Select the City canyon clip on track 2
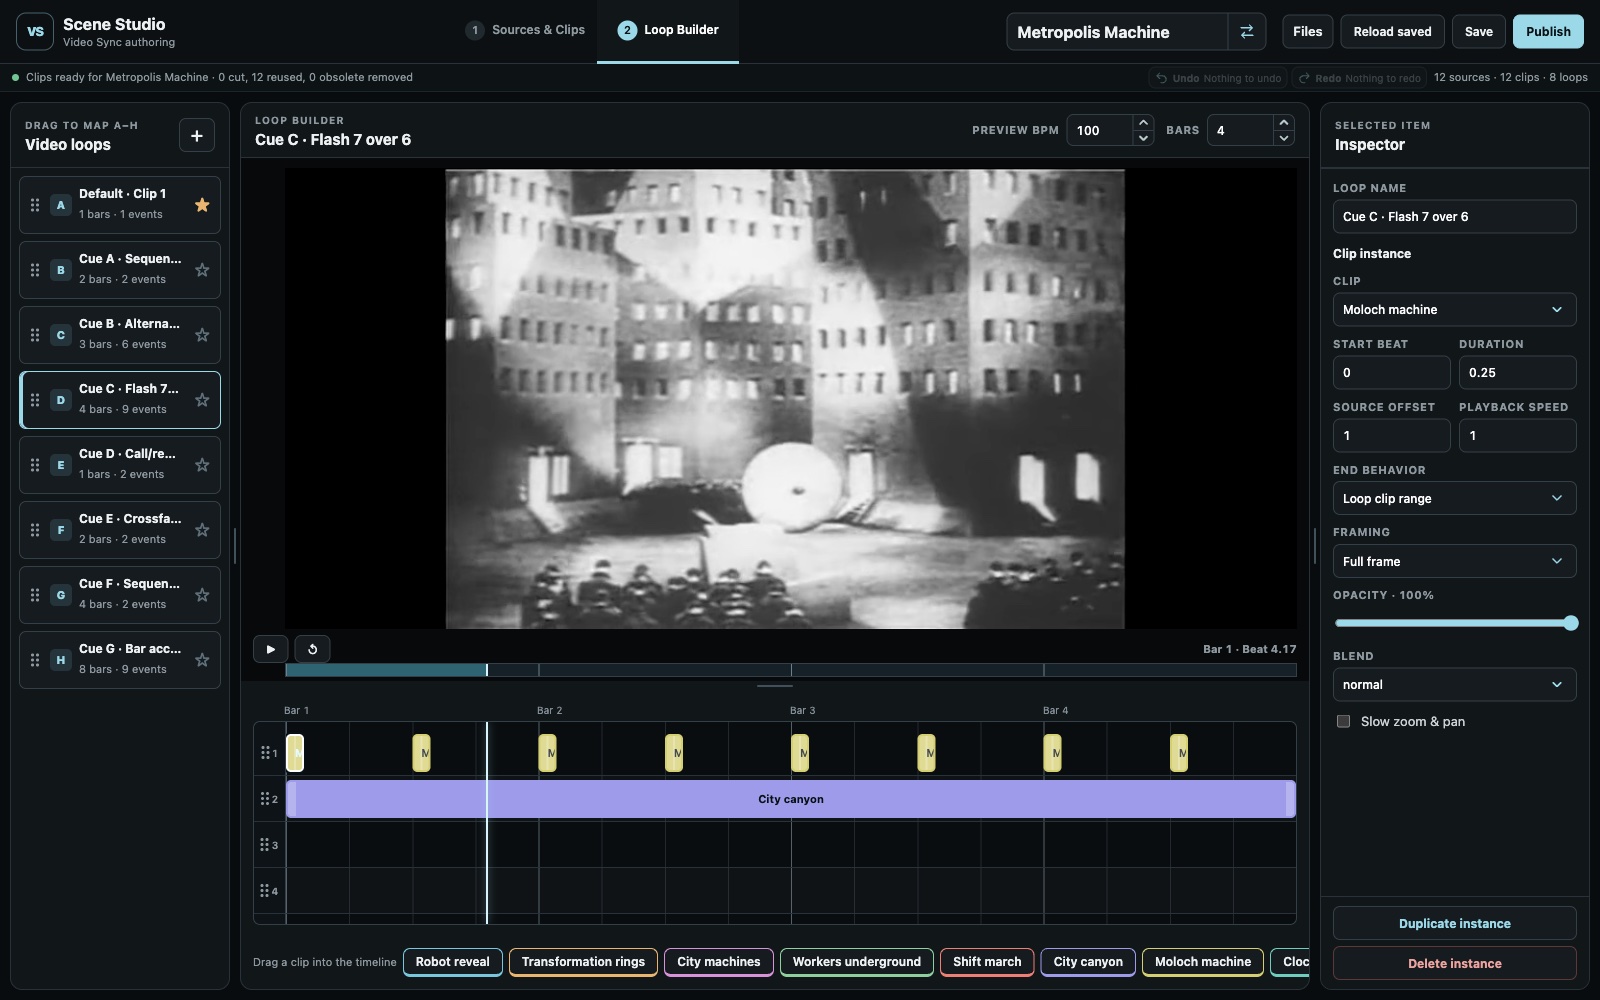The image size is (1600, 1000). pos(790,799)
